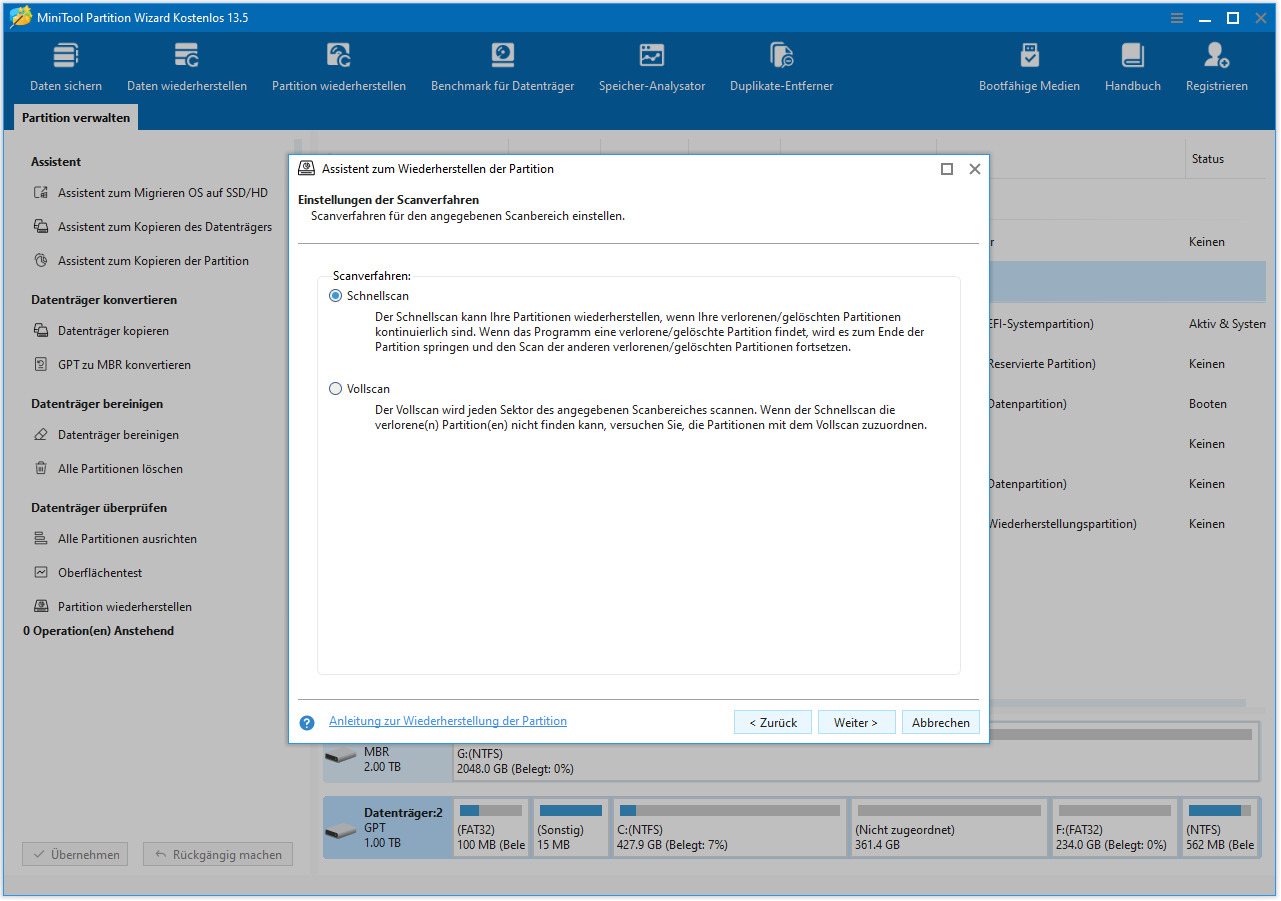This screenshot has width=1281, height=901.
Task: Click the help question mark in the dialog
Action: point(306,722)
